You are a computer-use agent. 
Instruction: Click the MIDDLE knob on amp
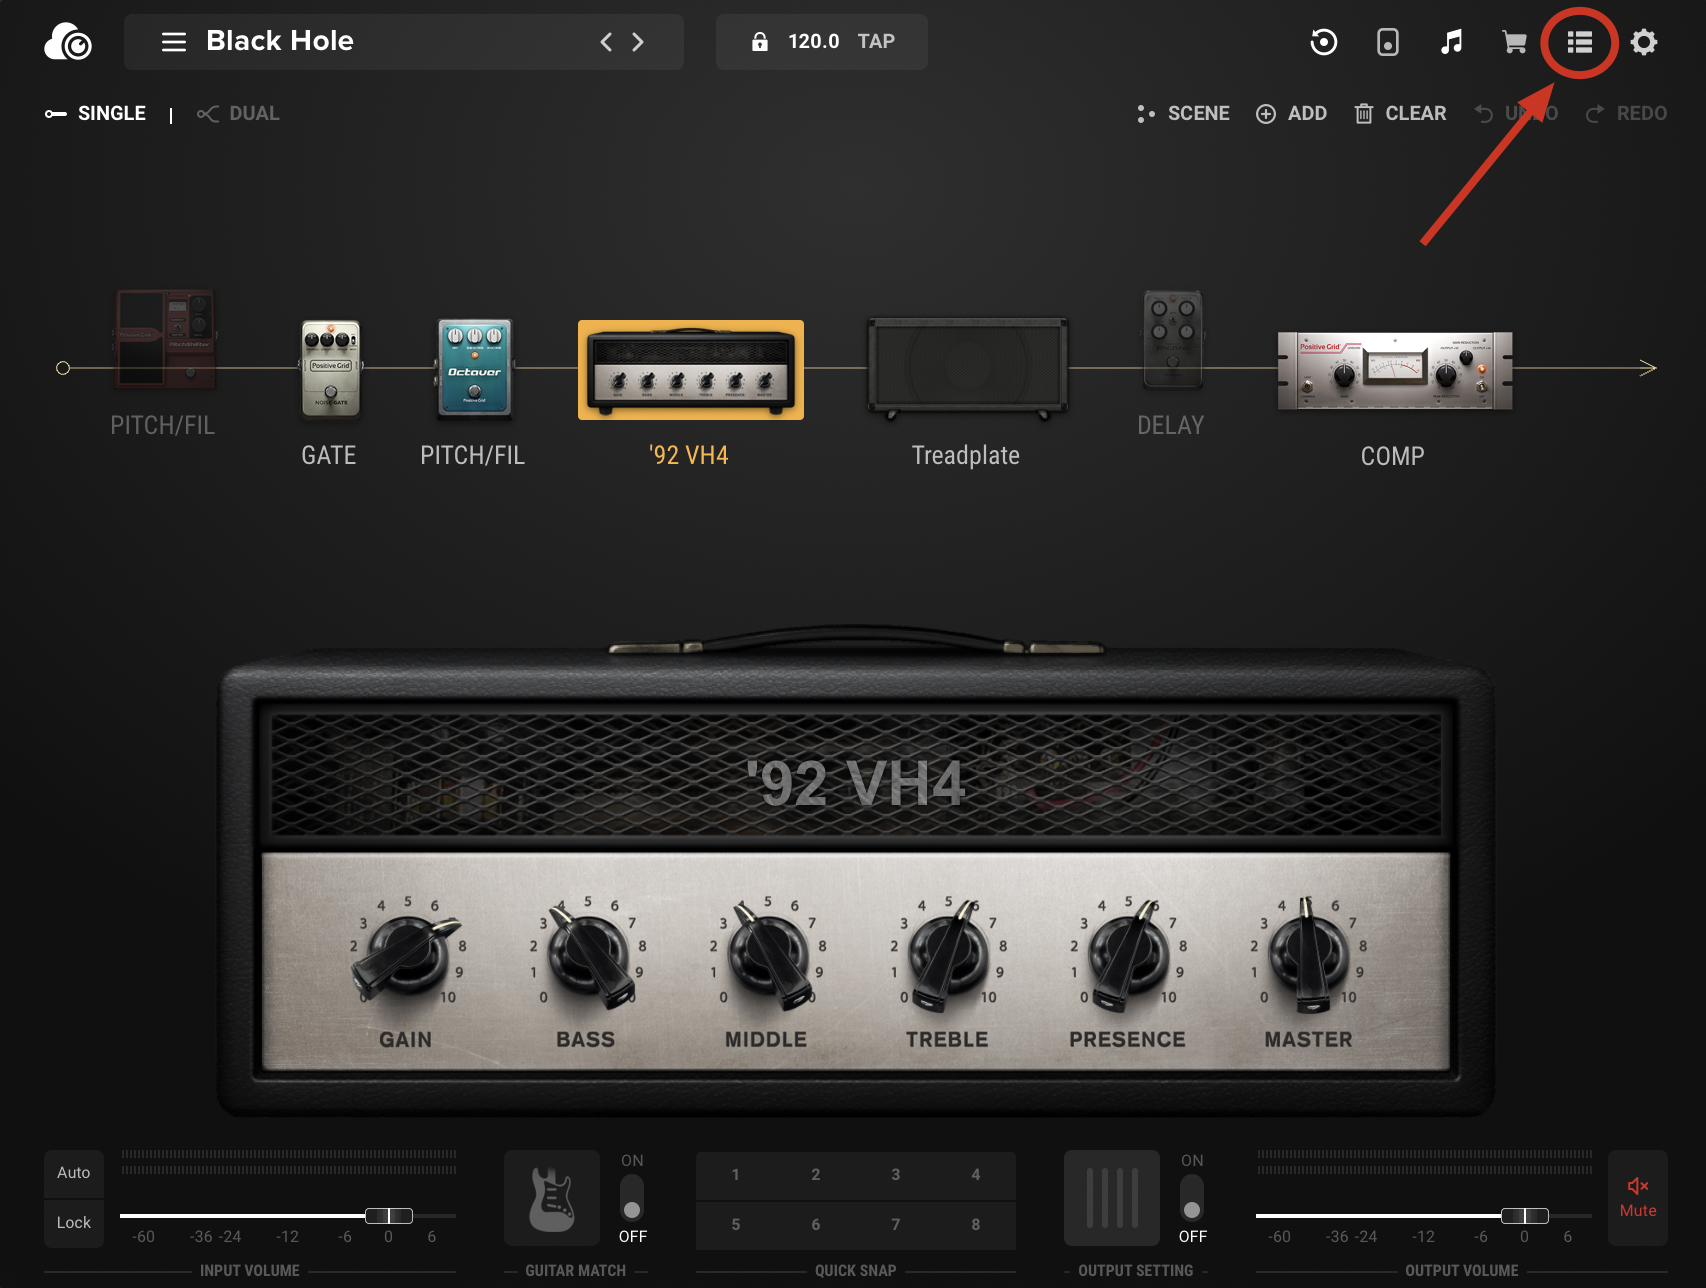[768, 955]
